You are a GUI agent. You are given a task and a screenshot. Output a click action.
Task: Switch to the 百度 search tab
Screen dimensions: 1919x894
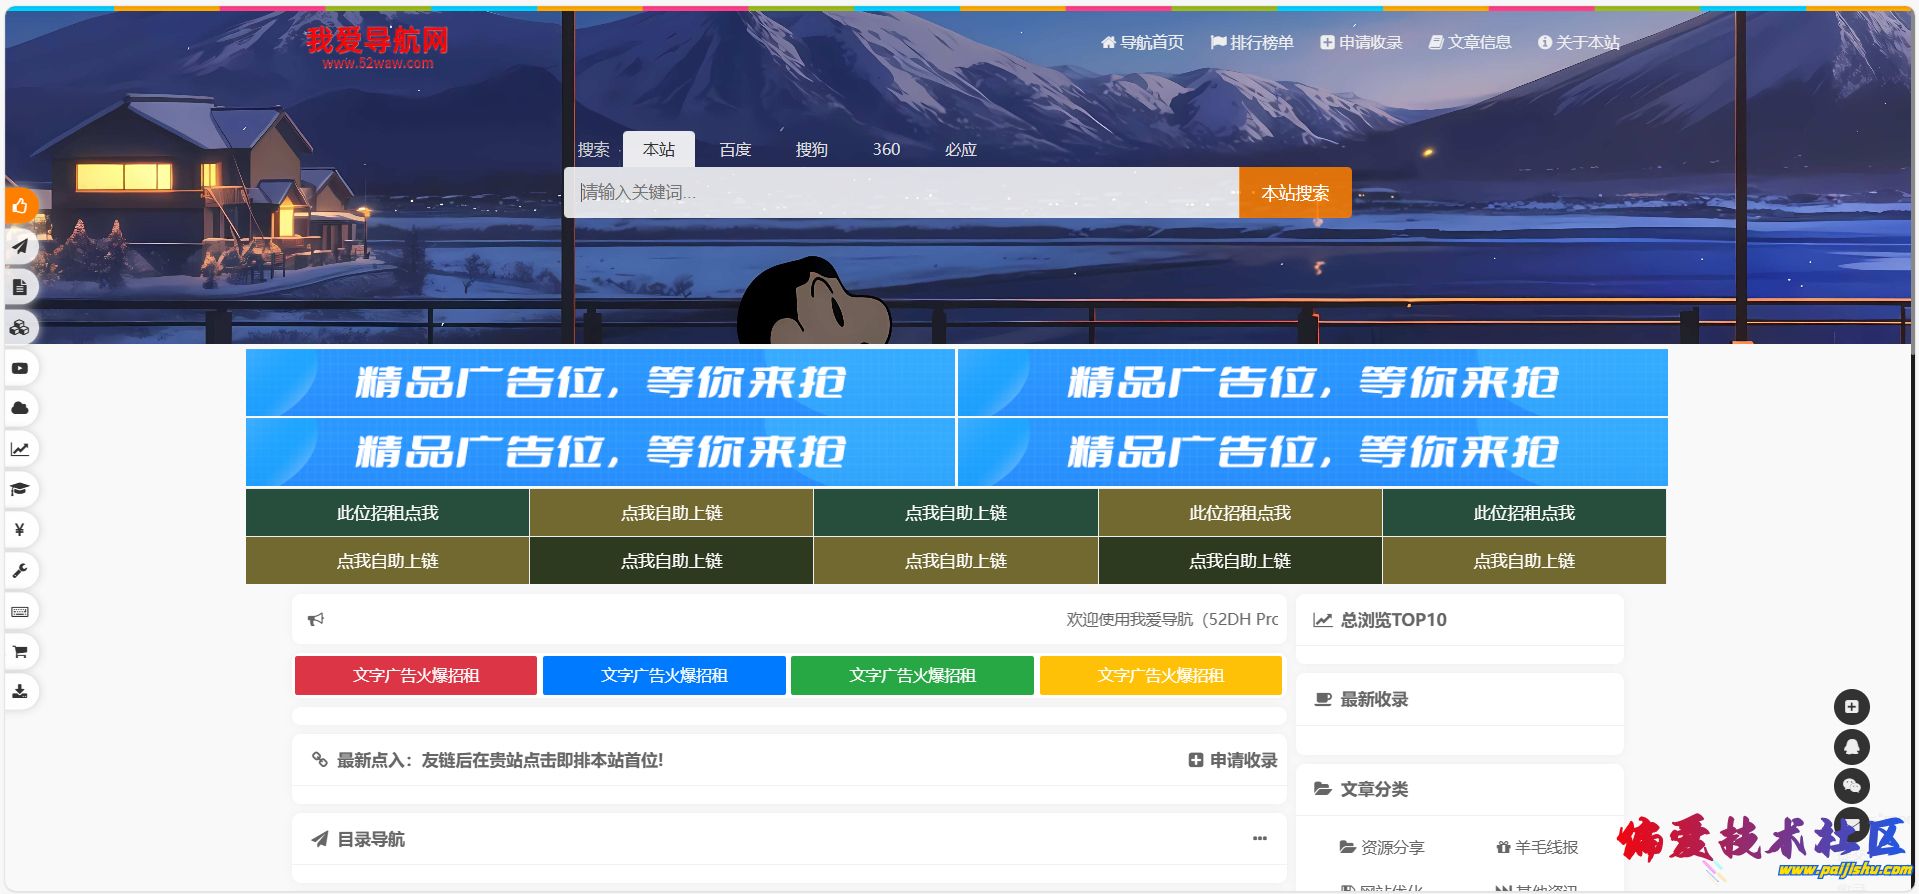pos(735,150)
